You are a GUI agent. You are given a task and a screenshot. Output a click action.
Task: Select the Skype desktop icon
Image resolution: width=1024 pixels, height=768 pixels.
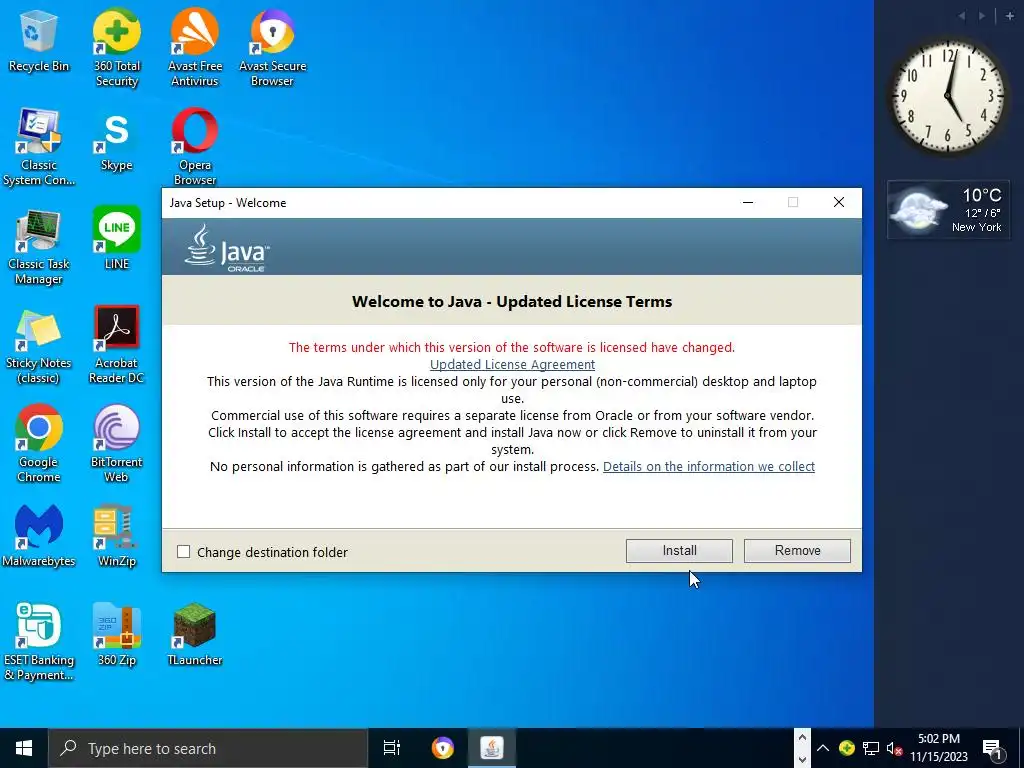(116, 140)
